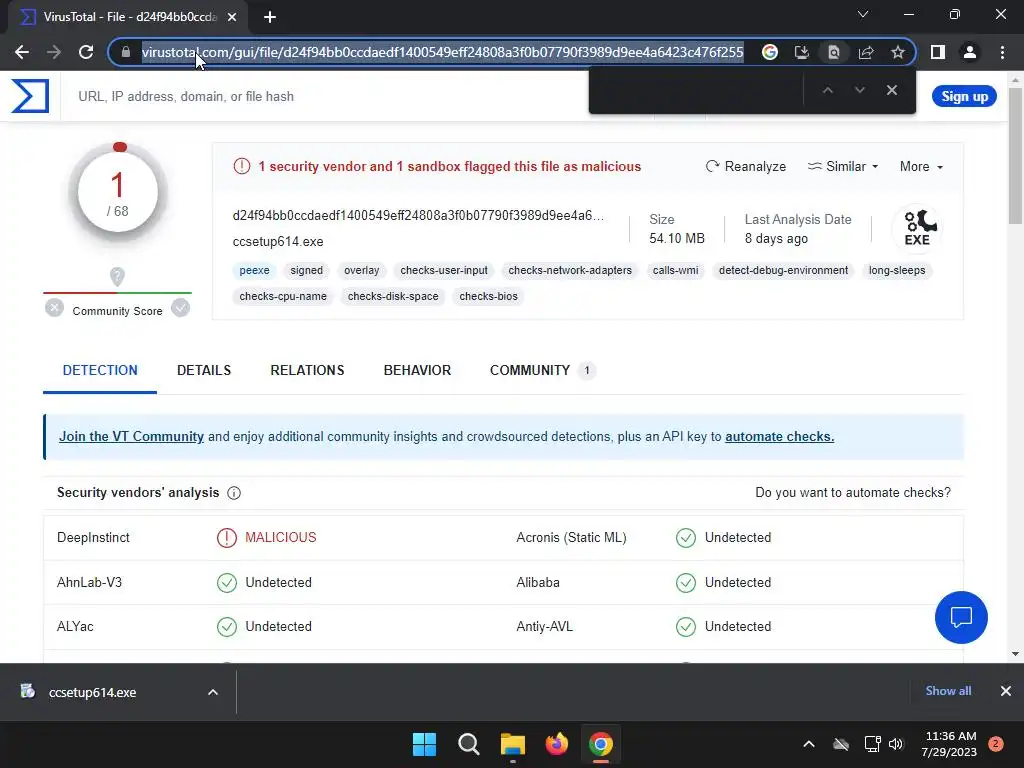Click the checks-network-adapters tag

[x=570, y=270]
